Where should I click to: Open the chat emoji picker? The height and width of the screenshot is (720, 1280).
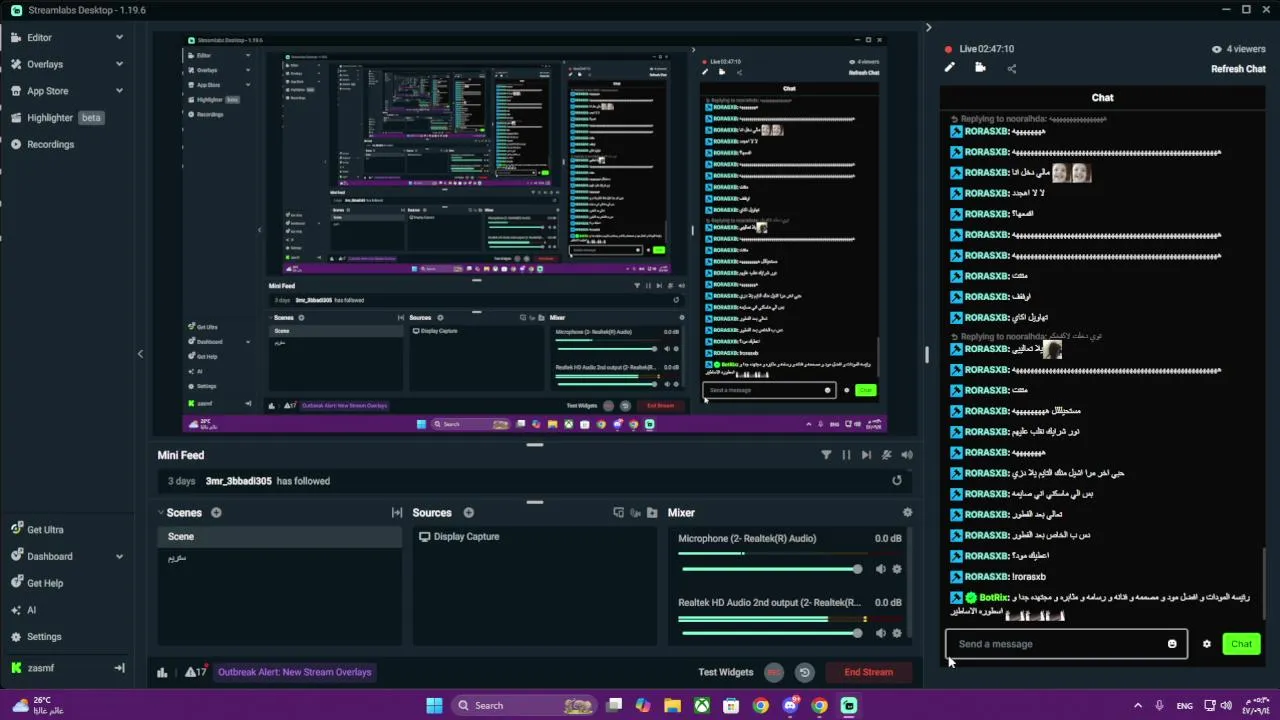point(1172,644)
